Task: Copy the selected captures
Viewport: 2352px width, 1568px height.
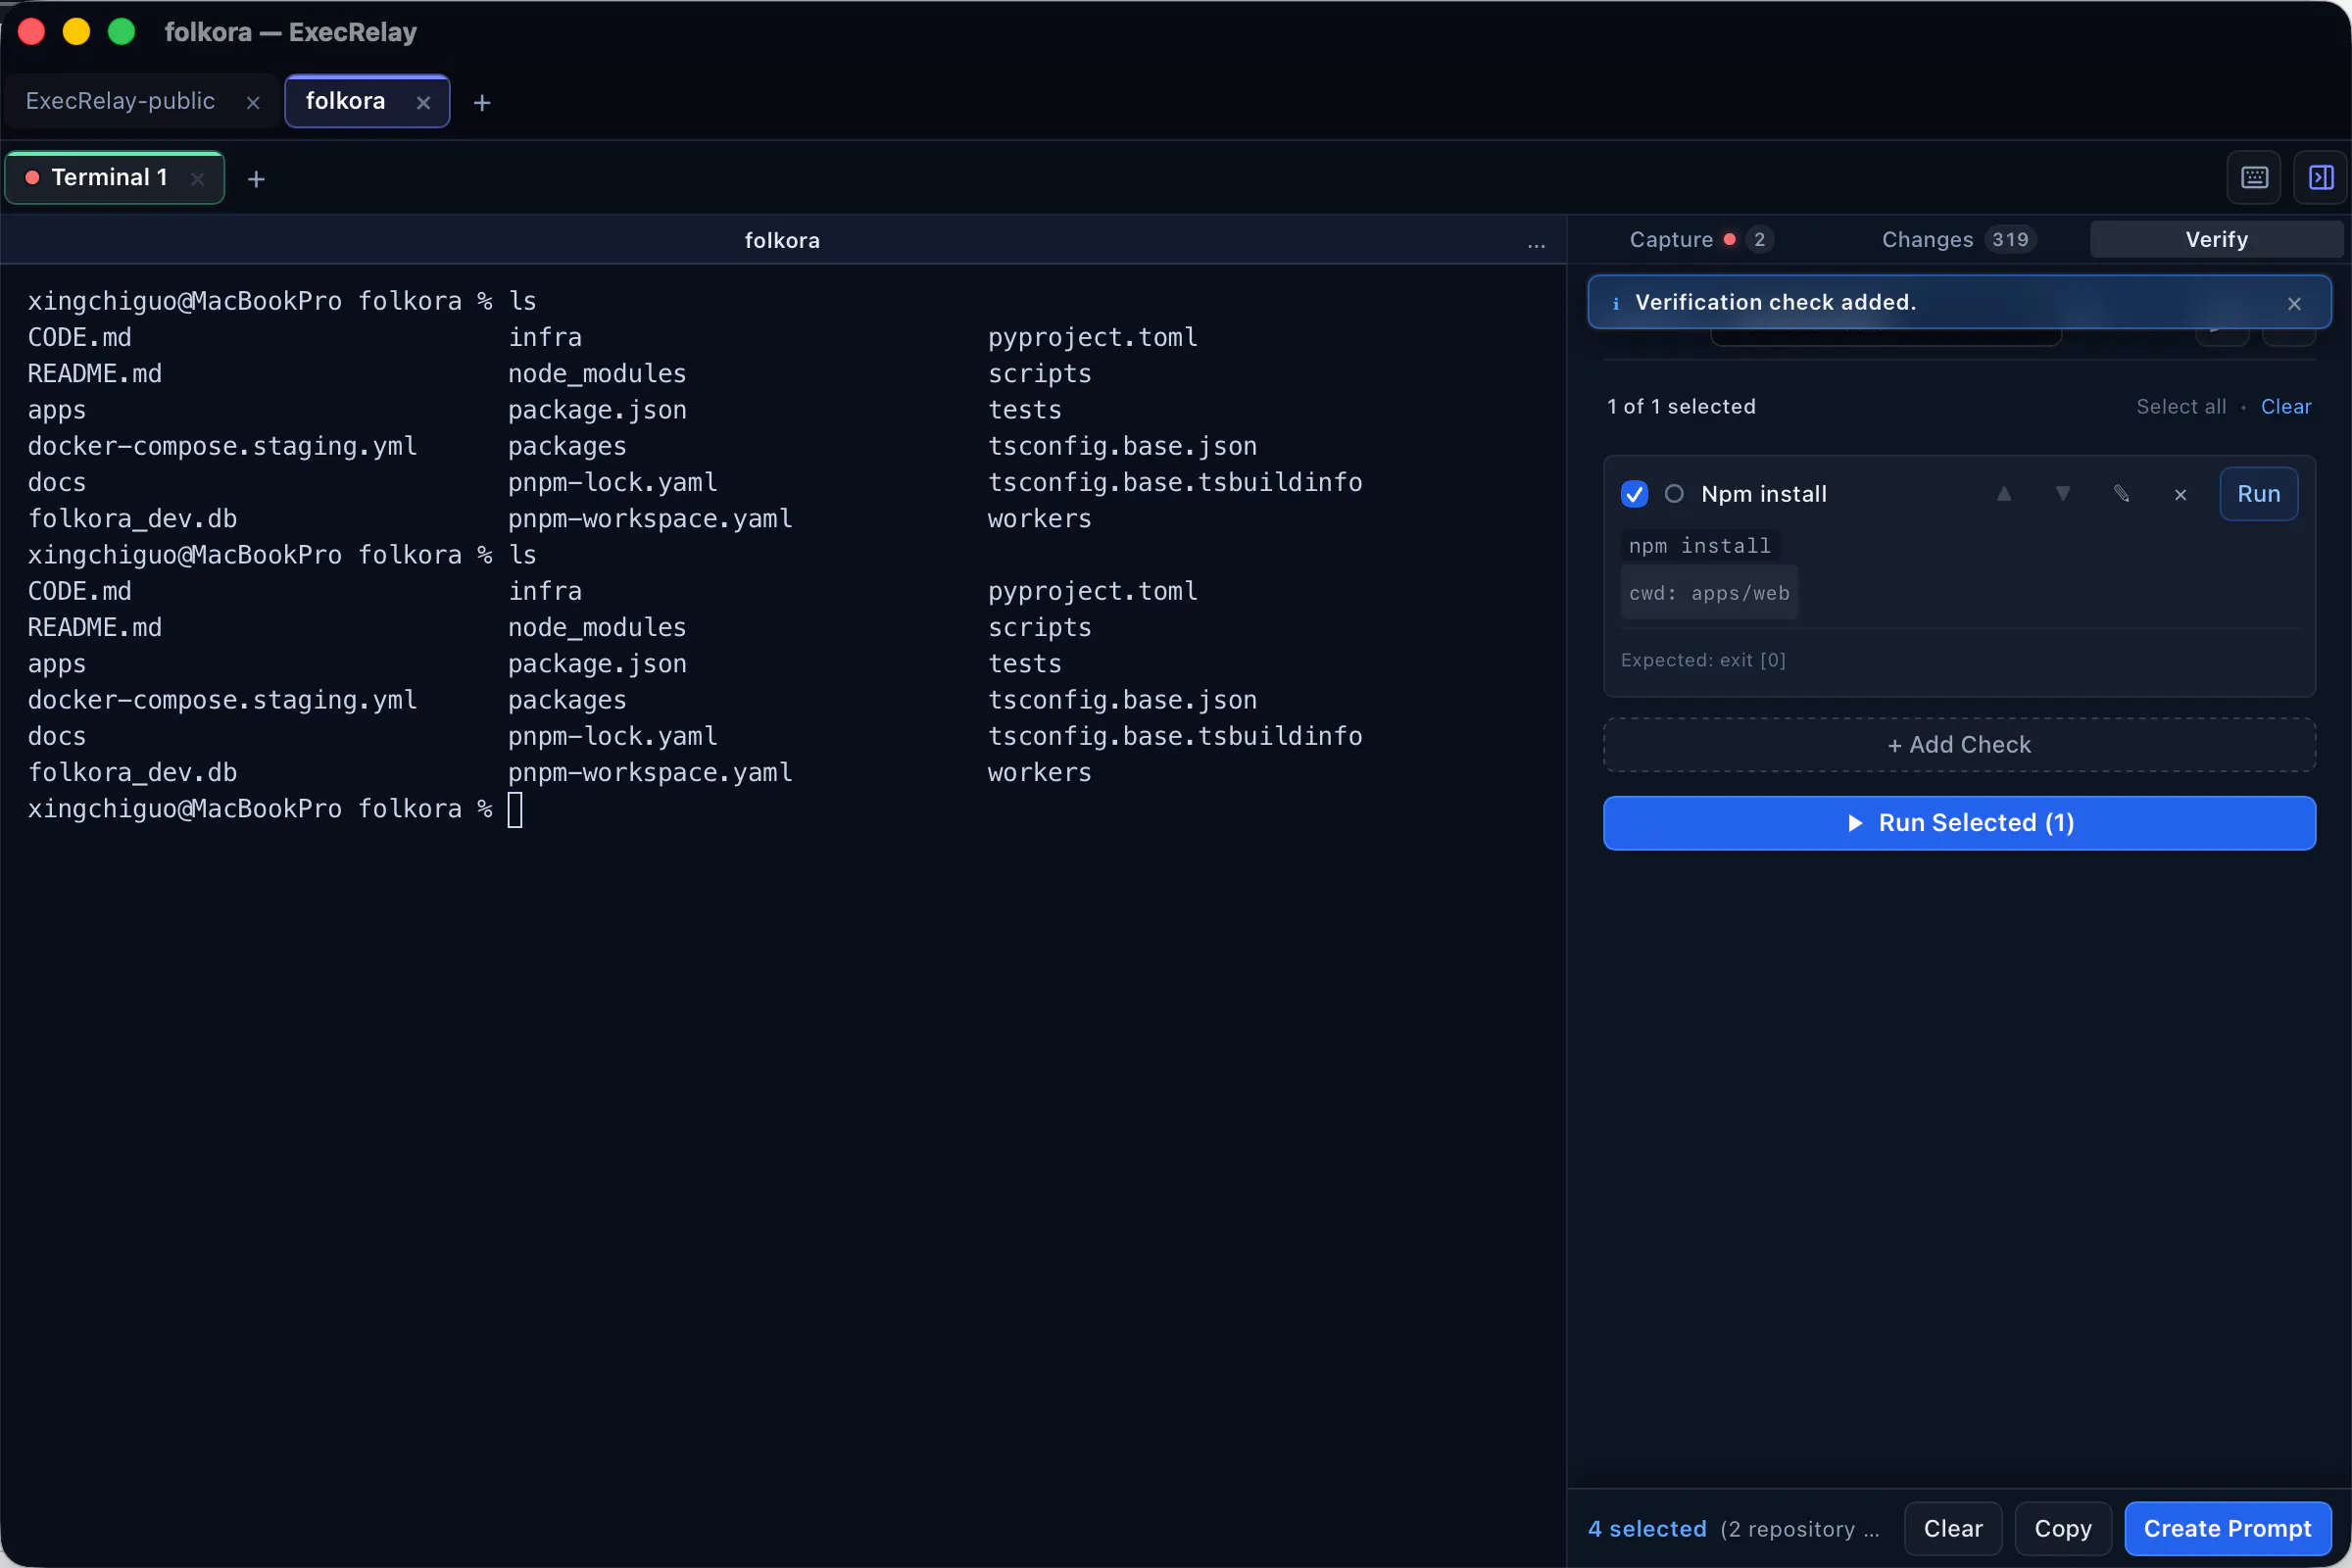Action: point(2062,1529)
